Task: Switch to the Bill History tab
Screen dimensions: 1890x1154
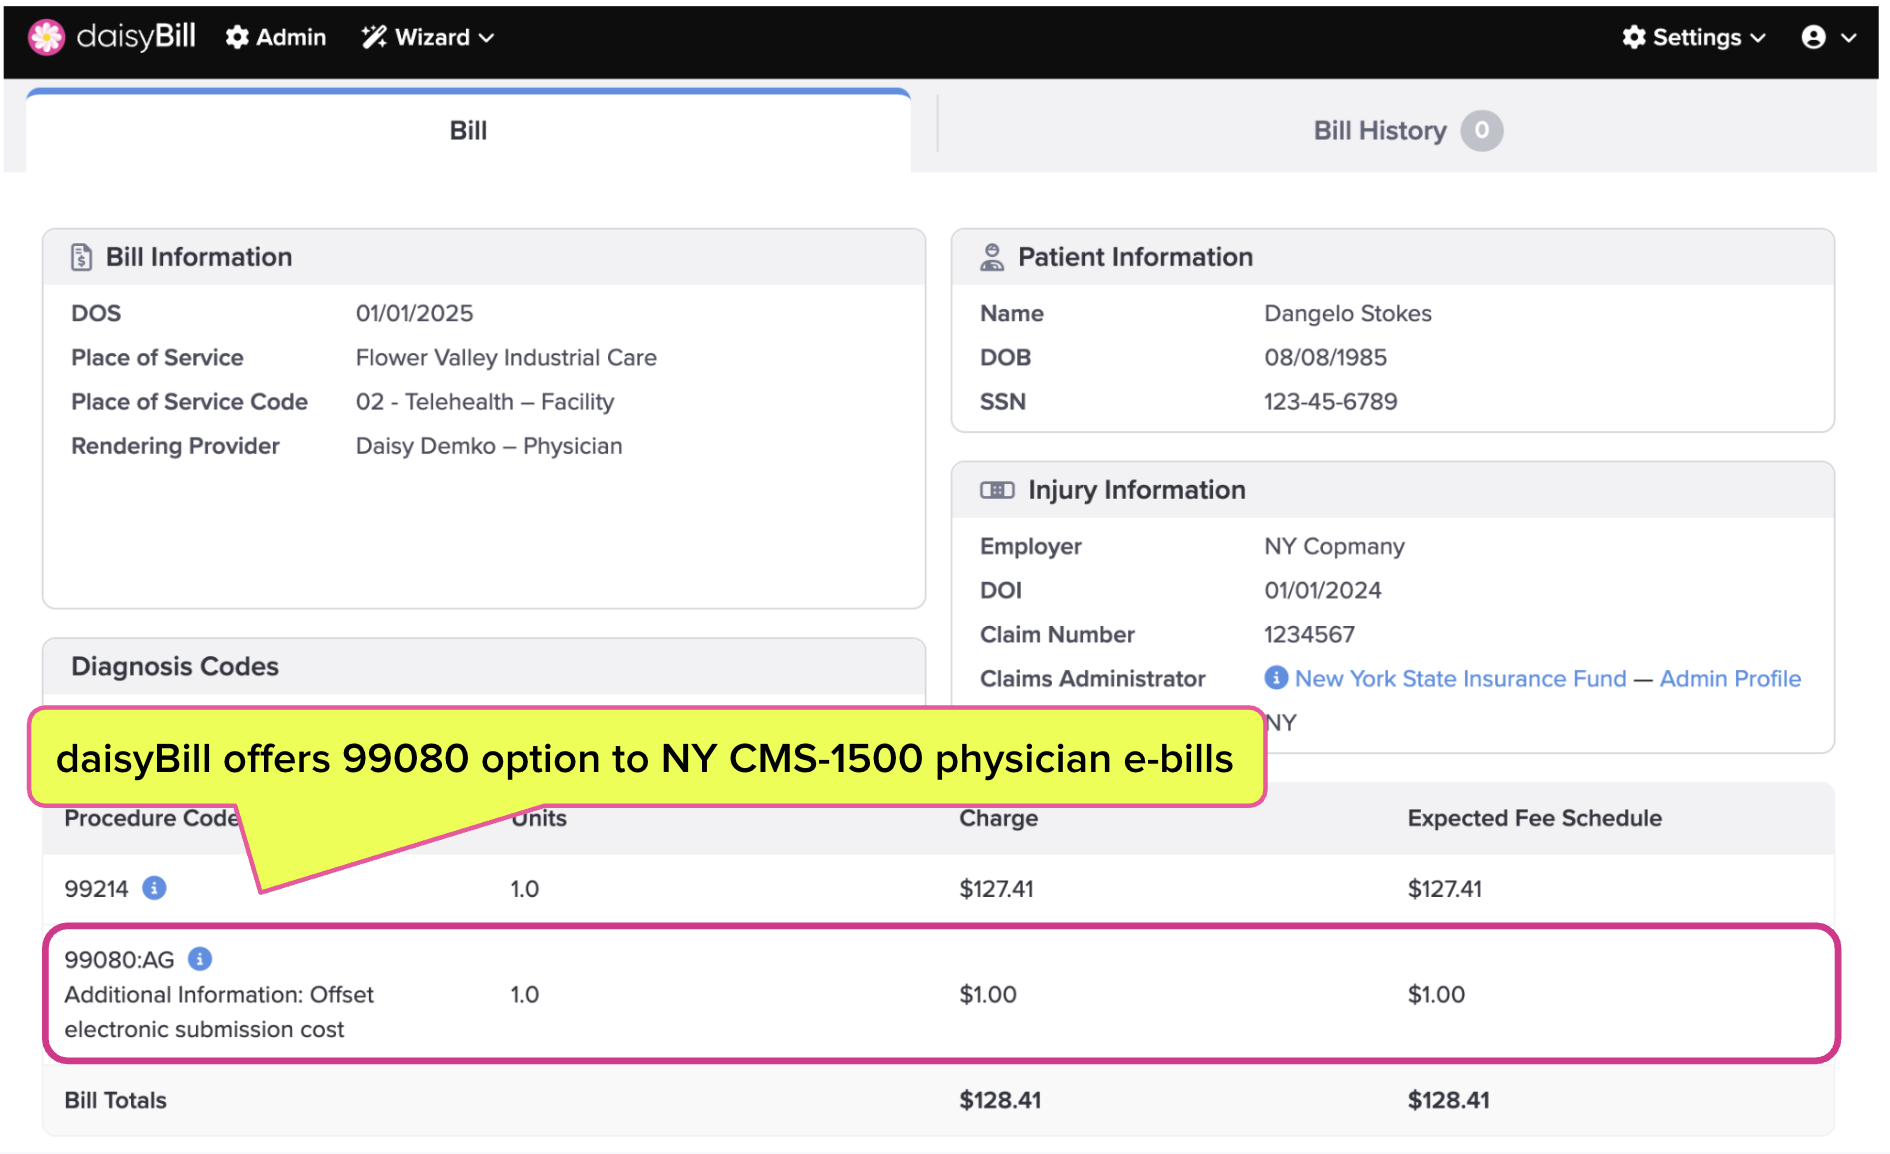Action: click(x=1379, y=131)
